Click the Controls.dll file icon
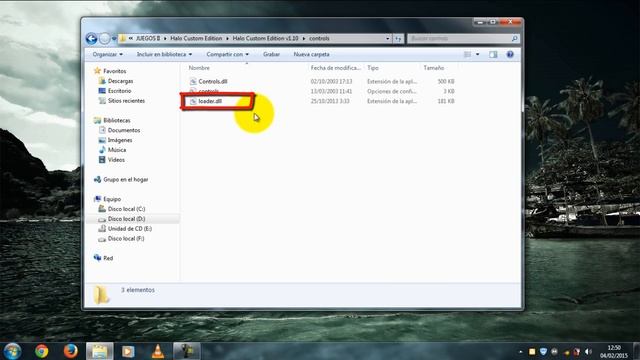Viewport: 640px width, 360px height. 193,82
